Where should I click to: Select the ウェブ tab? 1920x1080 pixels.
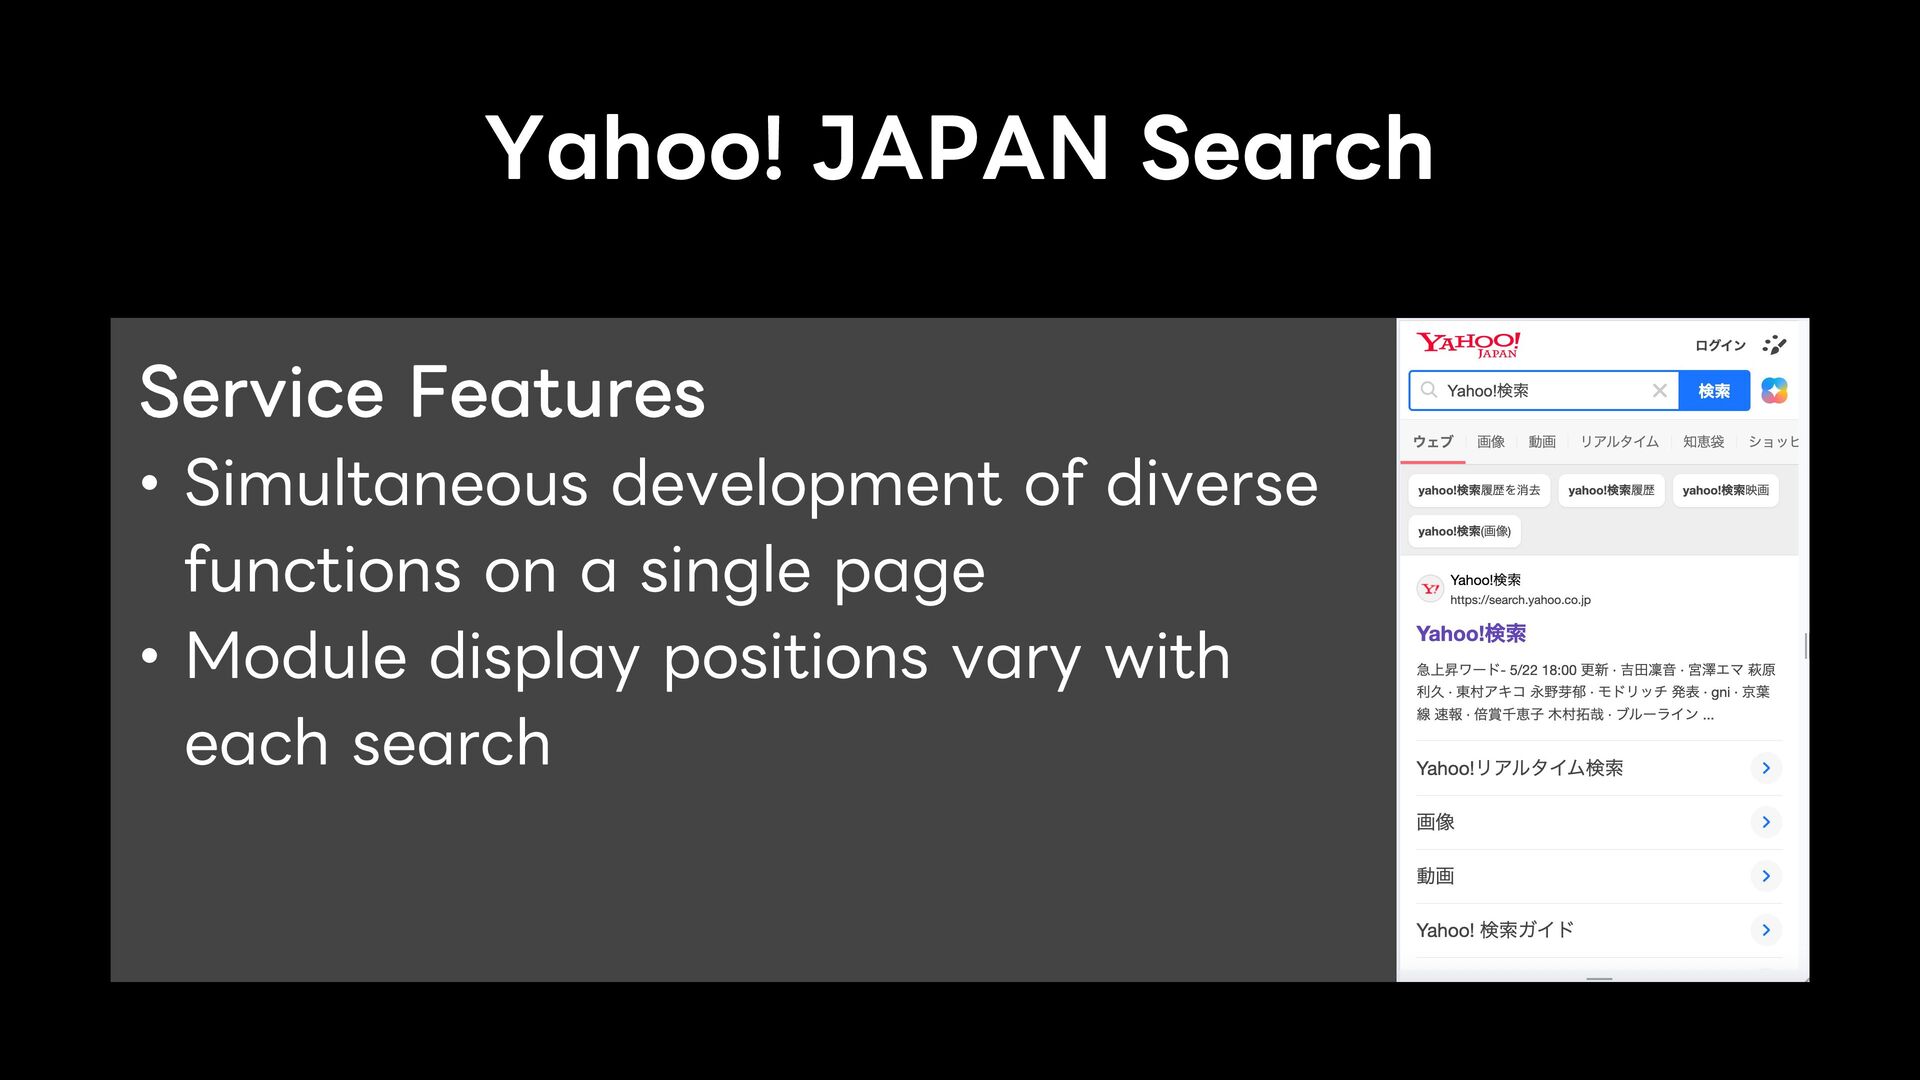click(x=1433, y=441)
